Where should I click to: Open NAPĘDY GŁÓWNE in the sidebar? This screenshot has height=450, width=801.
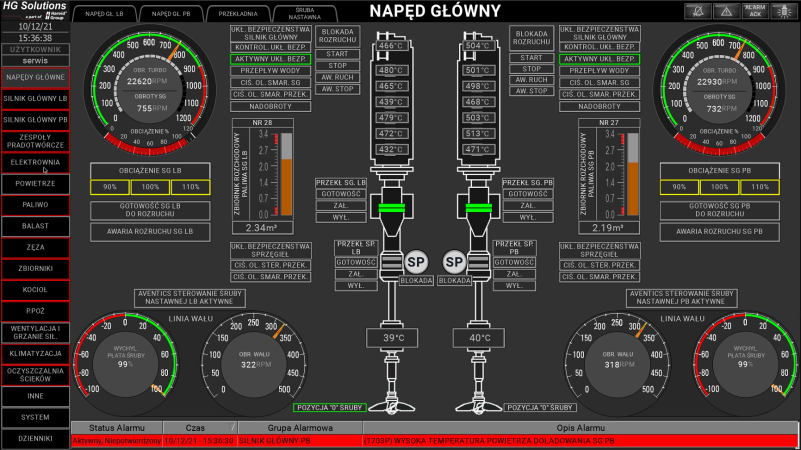point(35,77)
